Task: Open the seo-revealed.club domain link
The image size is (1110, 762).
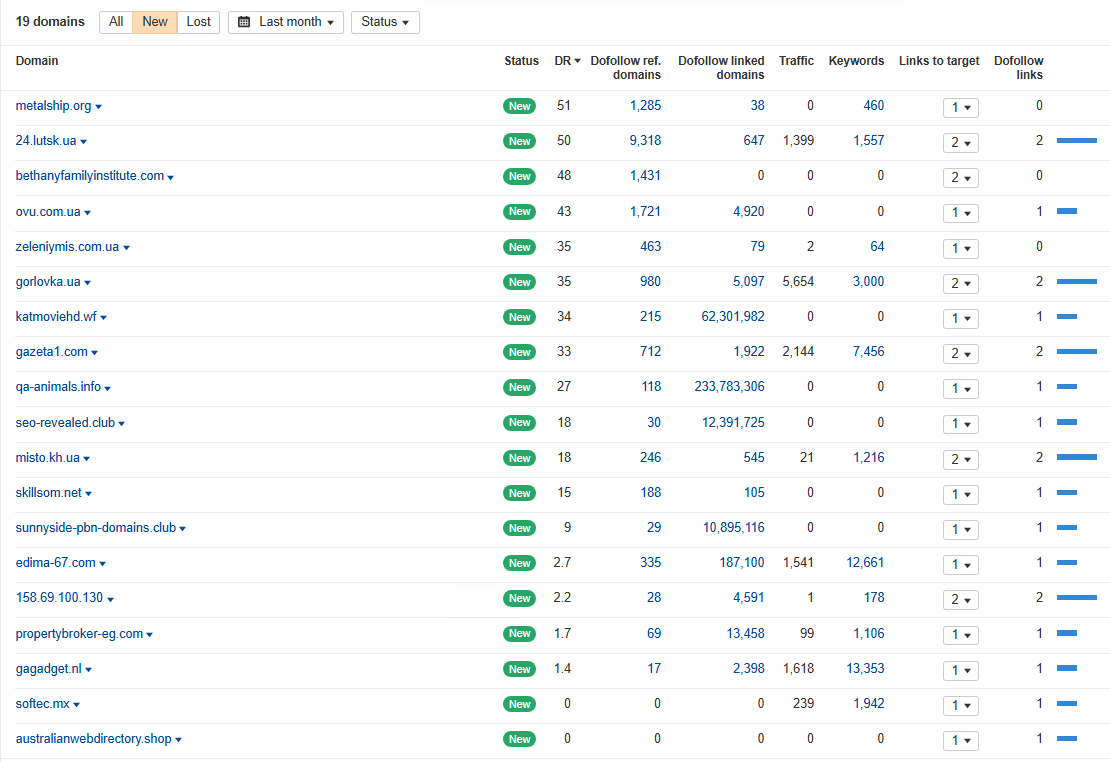Action: [65, 422]
